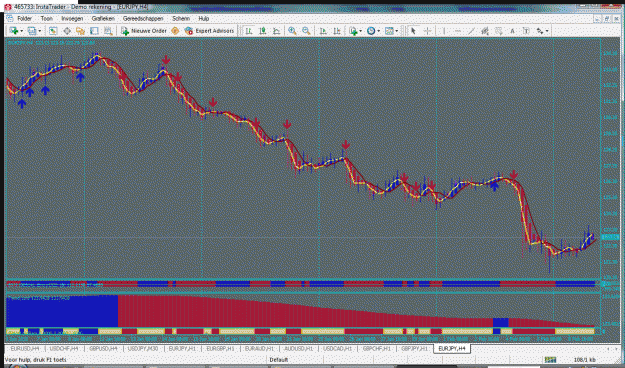Open the Templates dropdown arrow
Viewport: 625px width, 368px height.
click(x=397, y=31)
